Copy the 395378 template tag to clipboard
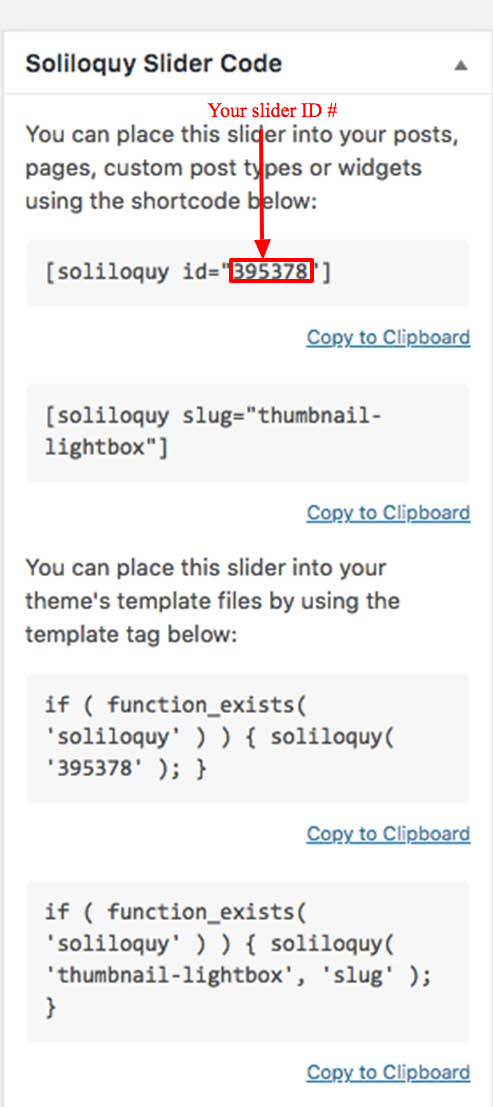Screen dimensions: 493x1107 [388, 834]
